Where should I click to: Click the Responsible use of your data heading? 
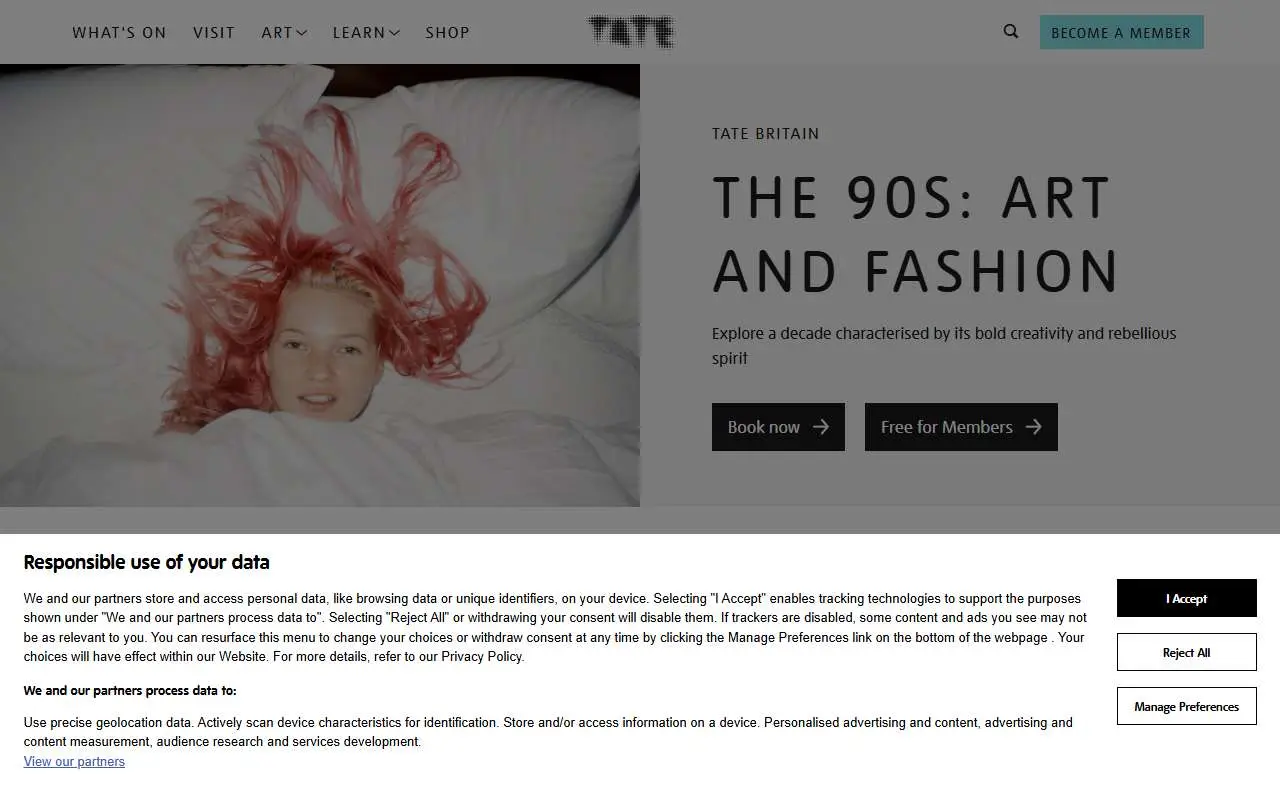(146, 562)
